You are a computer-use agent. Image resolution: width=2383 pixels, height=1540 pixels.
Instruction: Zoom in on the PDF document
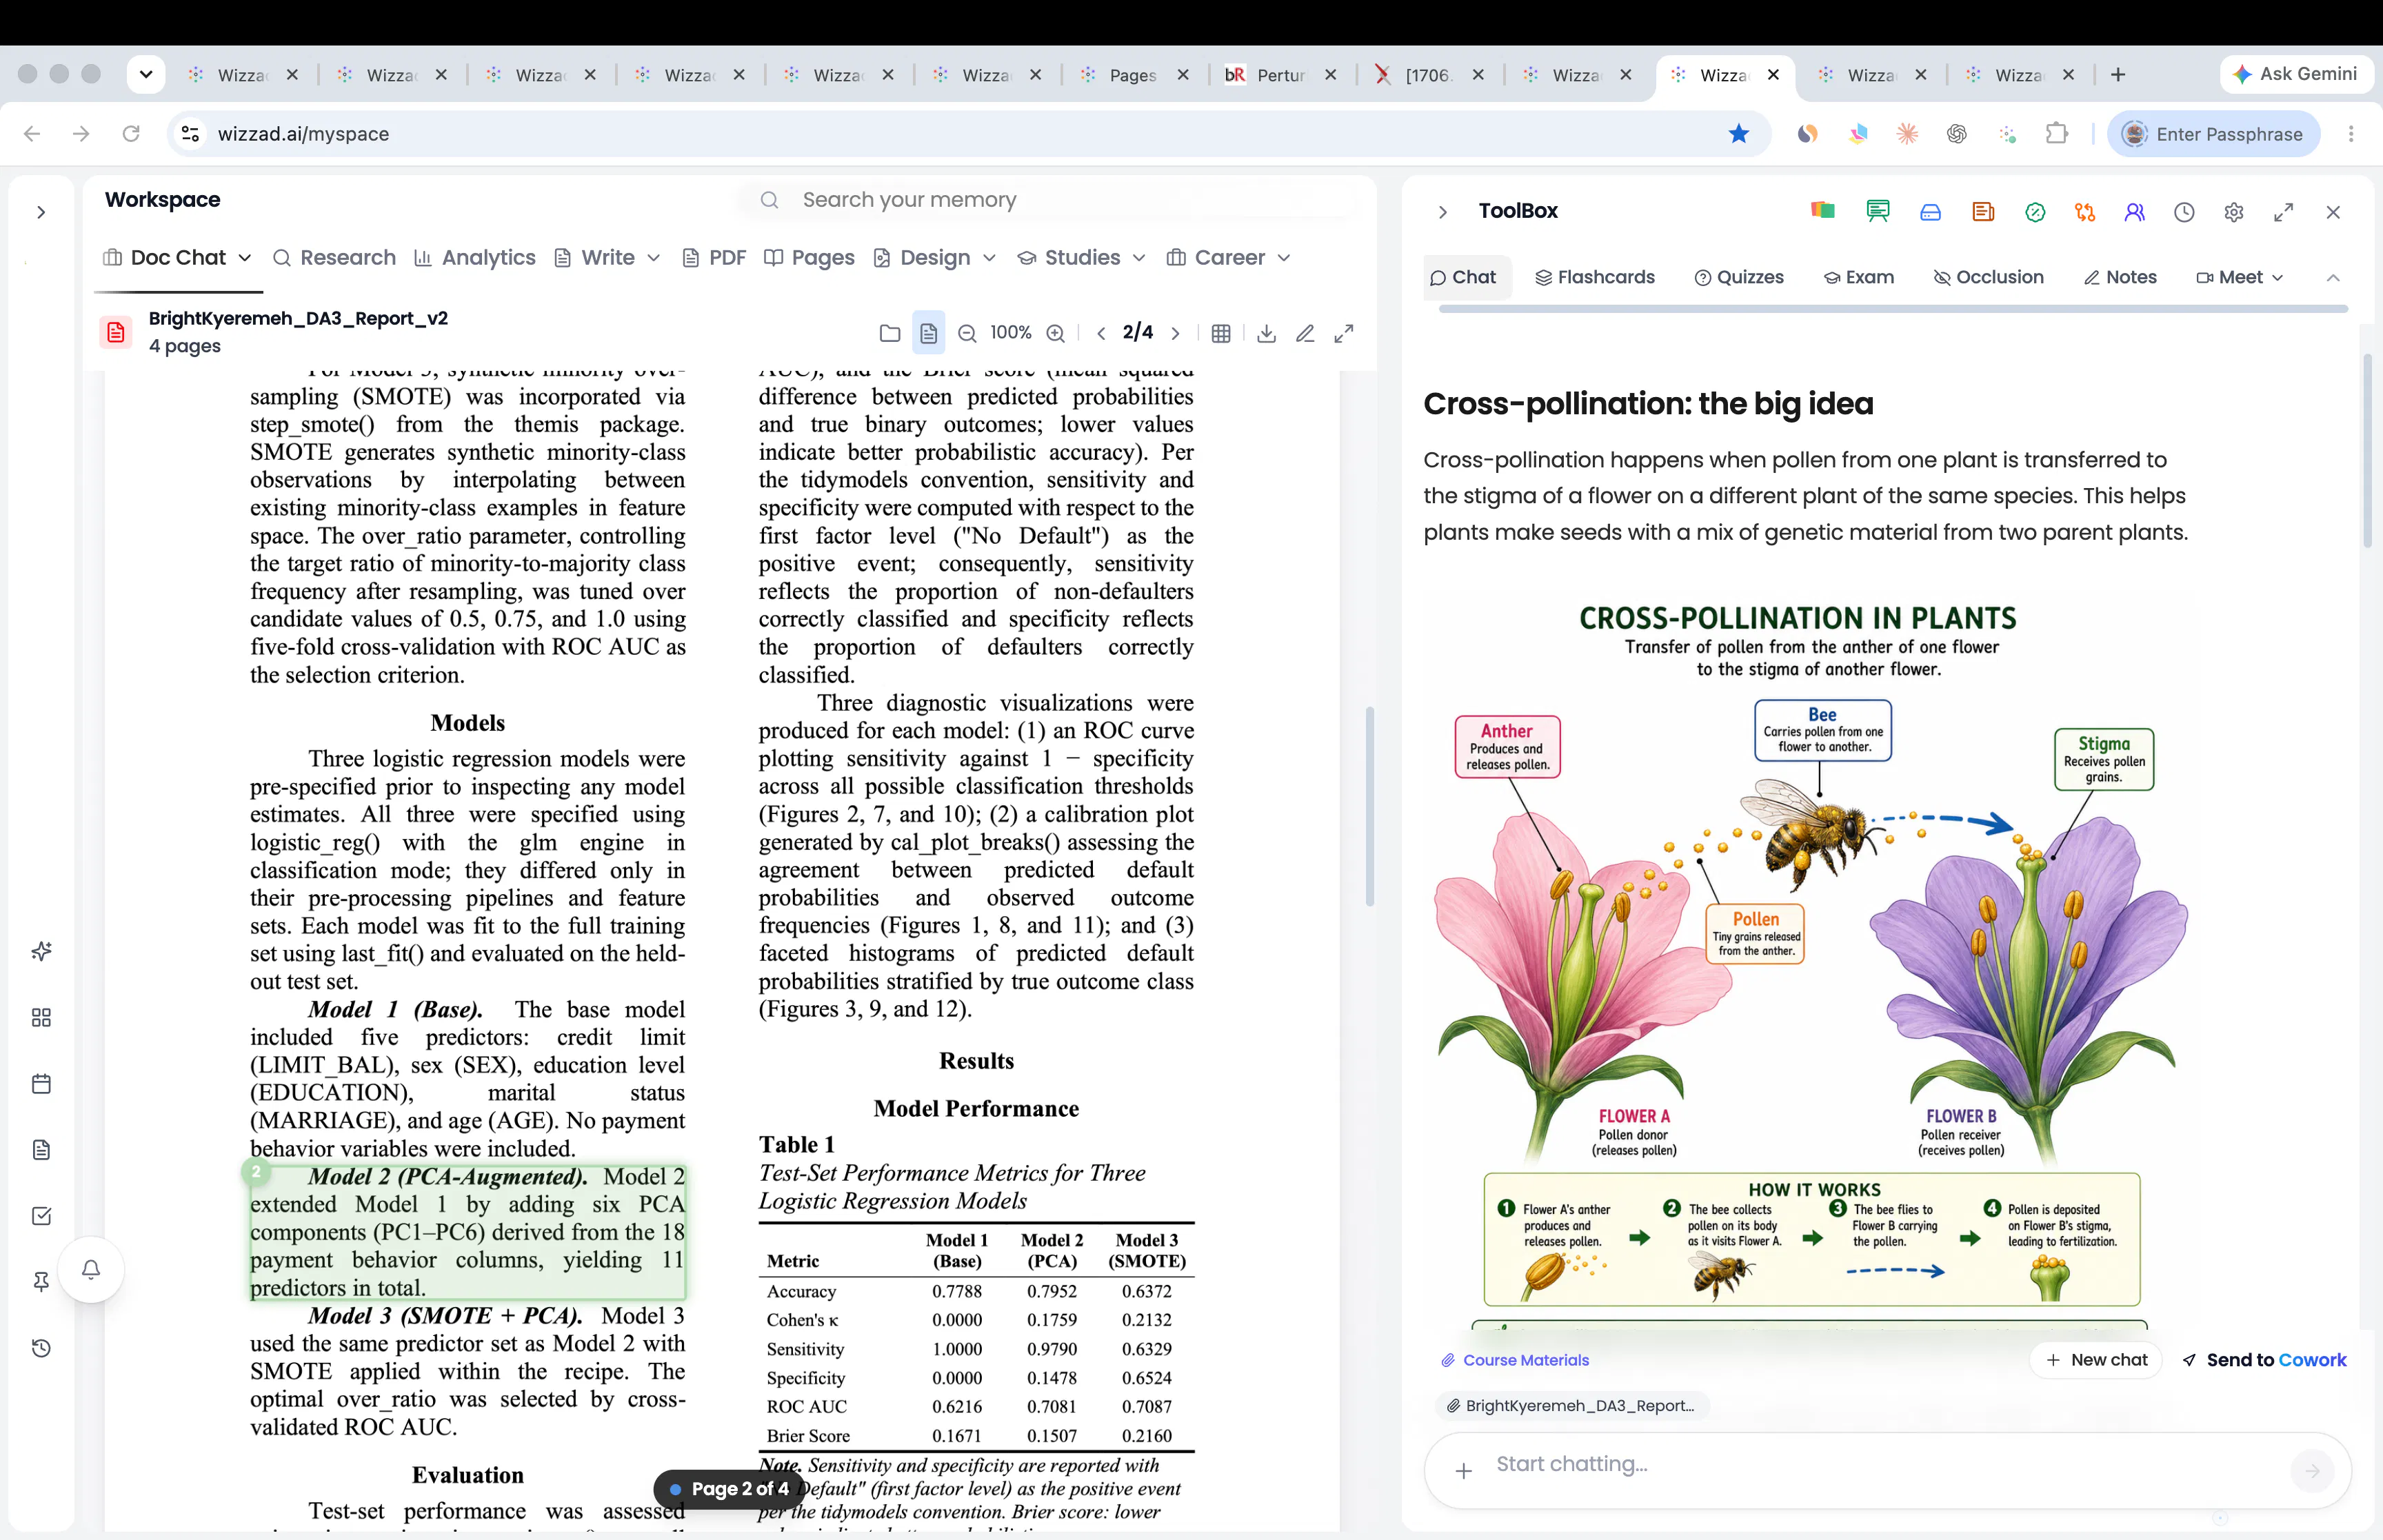tap(1055, 333)
